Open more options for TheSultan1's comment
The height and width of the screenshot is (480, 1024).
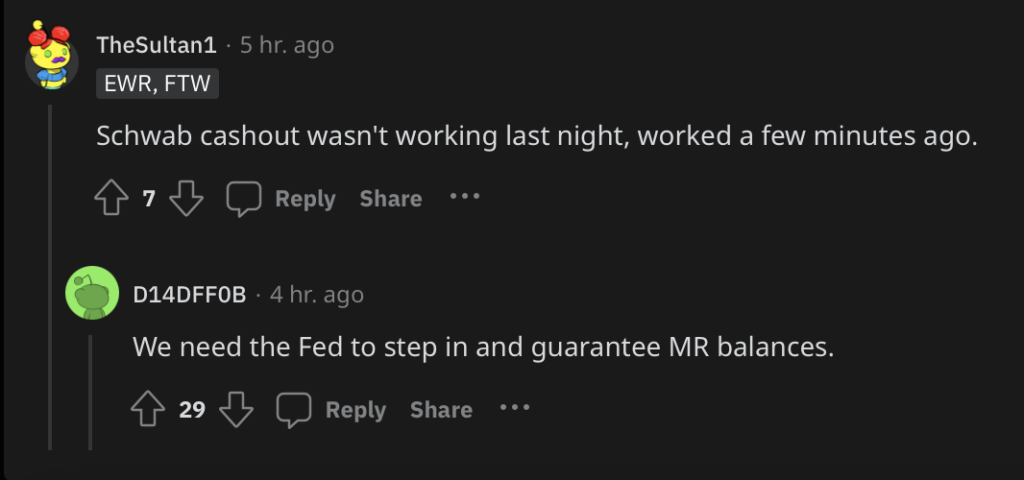coord(465,196)
